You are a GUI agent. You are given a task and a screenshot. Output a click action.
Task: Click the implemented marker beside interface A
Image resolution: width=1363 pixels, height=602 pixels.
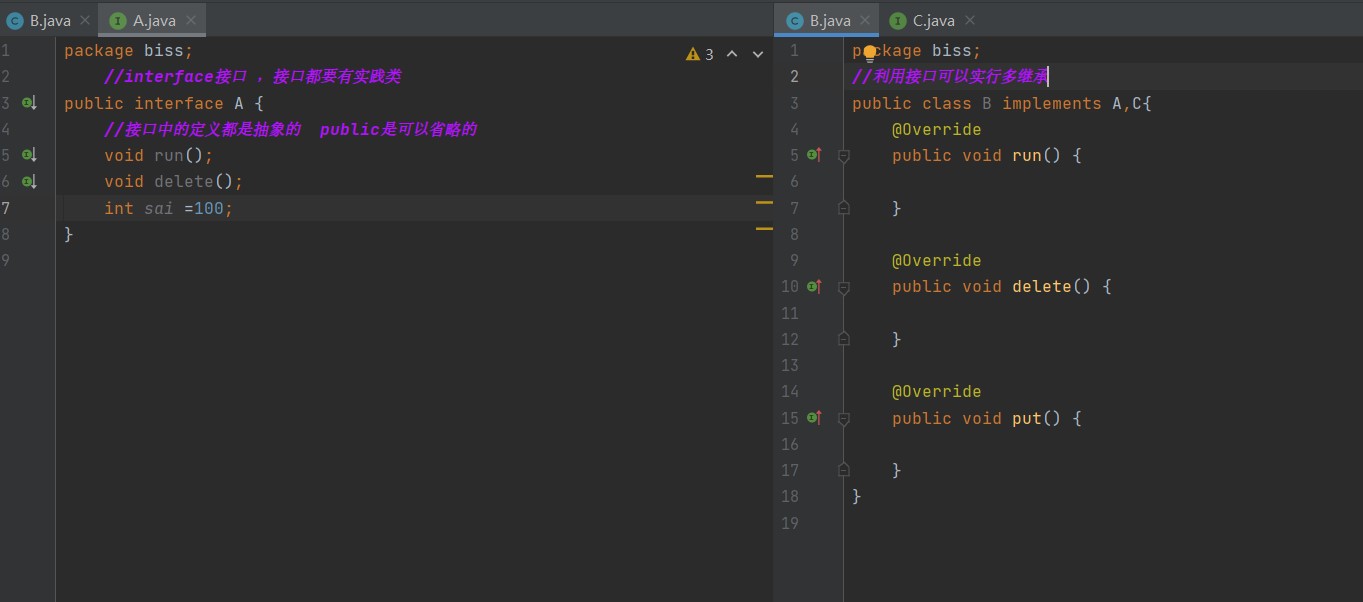click(x=30, y=103)
